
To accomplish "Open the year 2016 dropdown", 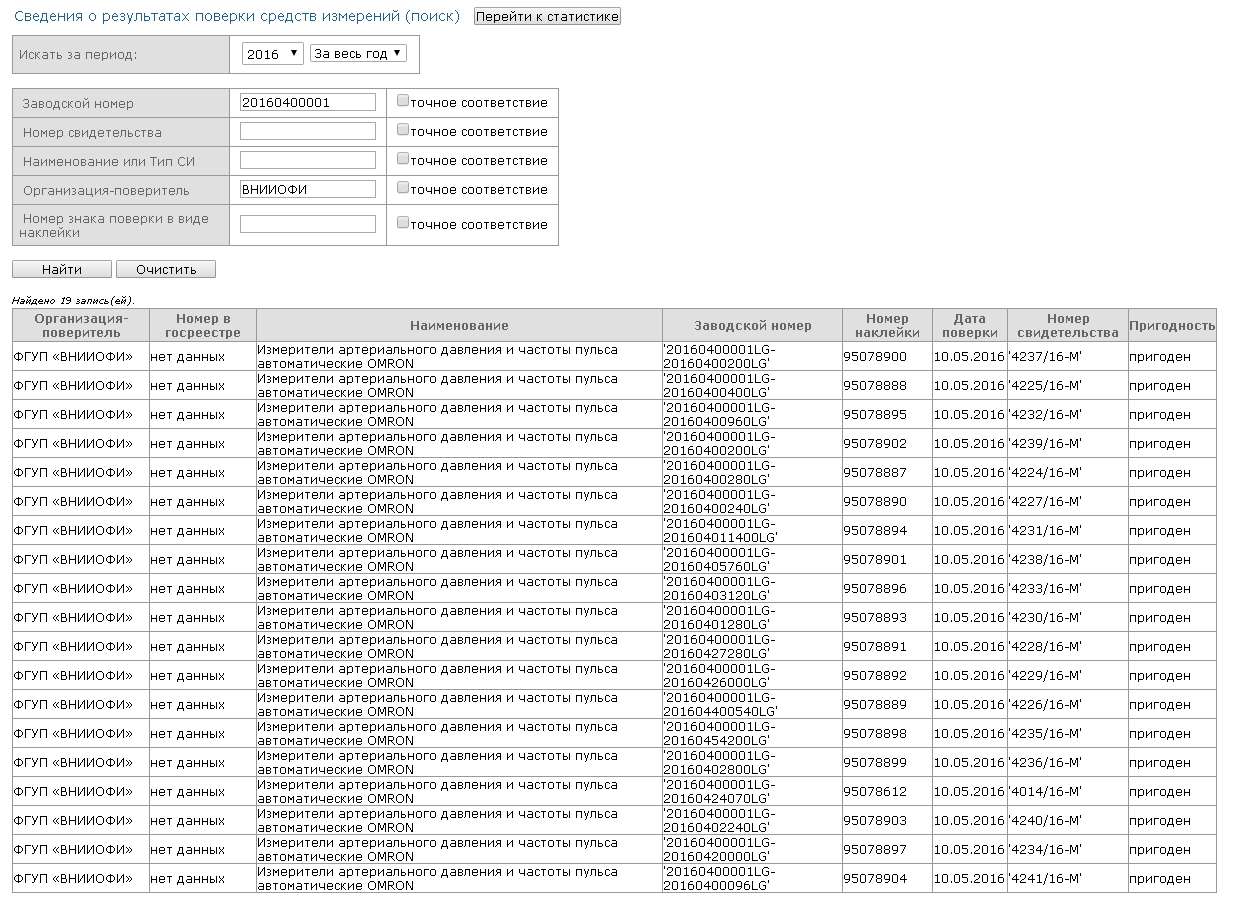I will 272,54.
